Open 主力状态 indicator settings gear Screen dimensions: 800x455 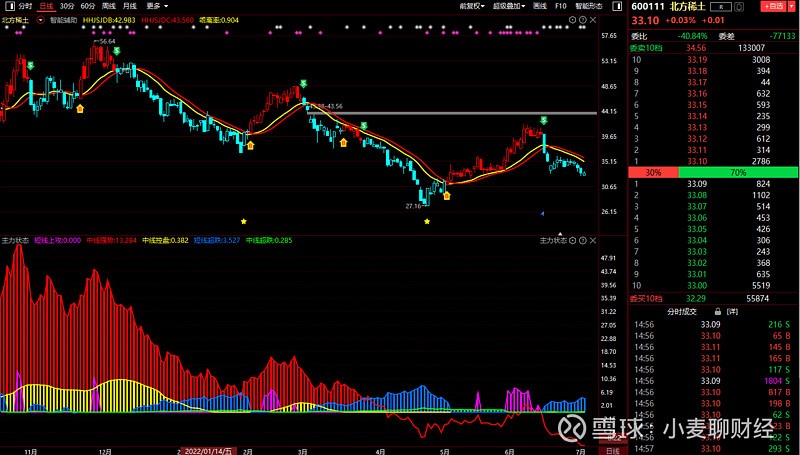point(574,241)
